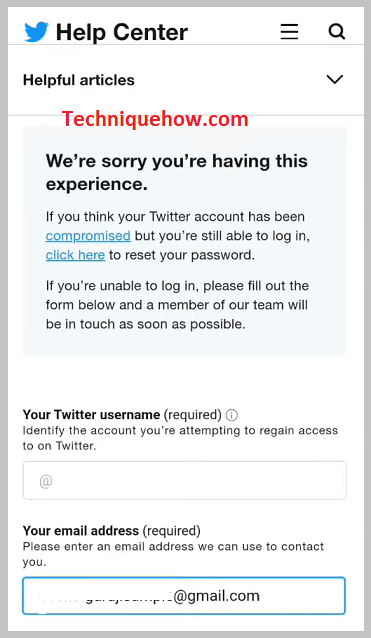Click "Please enter an email address" helper text

click(173, 554)
